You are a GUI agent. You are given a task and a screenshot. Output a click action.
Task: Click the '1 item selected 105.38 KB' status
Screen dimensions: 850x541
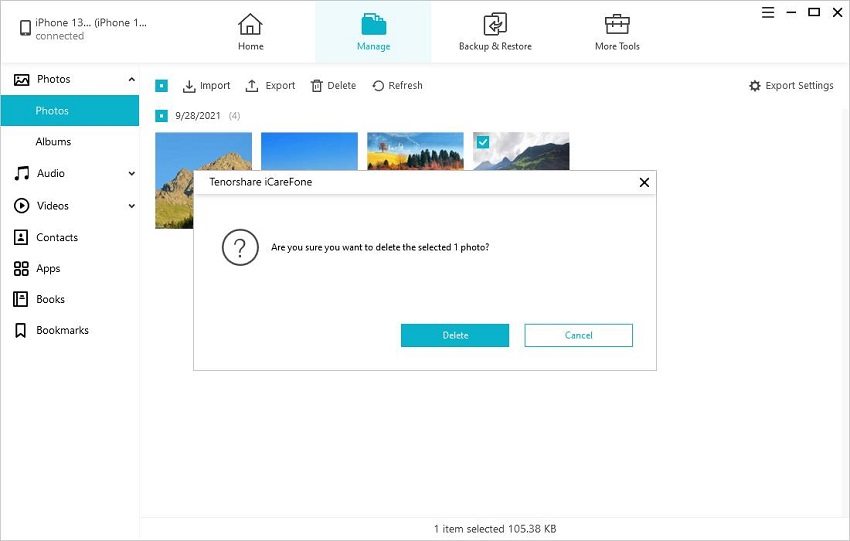click(x=495, y=529)
